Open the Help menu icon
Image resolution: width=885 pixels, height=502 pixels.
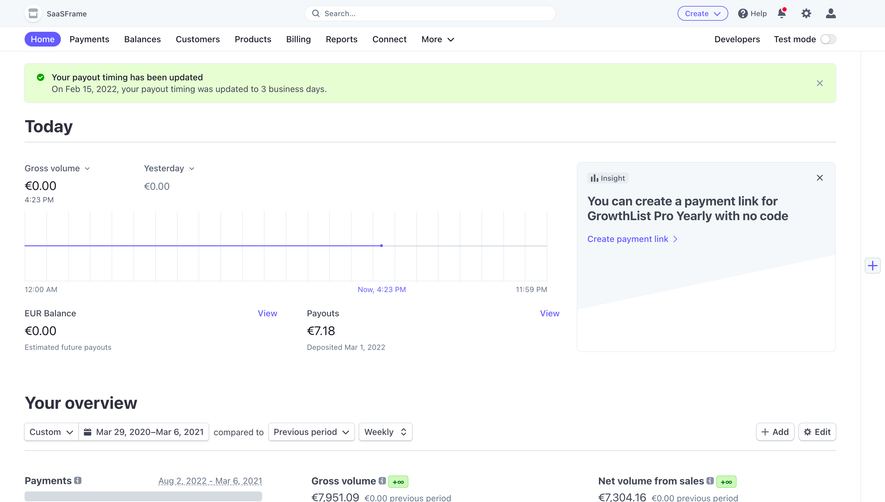click(x=743, y=14)
